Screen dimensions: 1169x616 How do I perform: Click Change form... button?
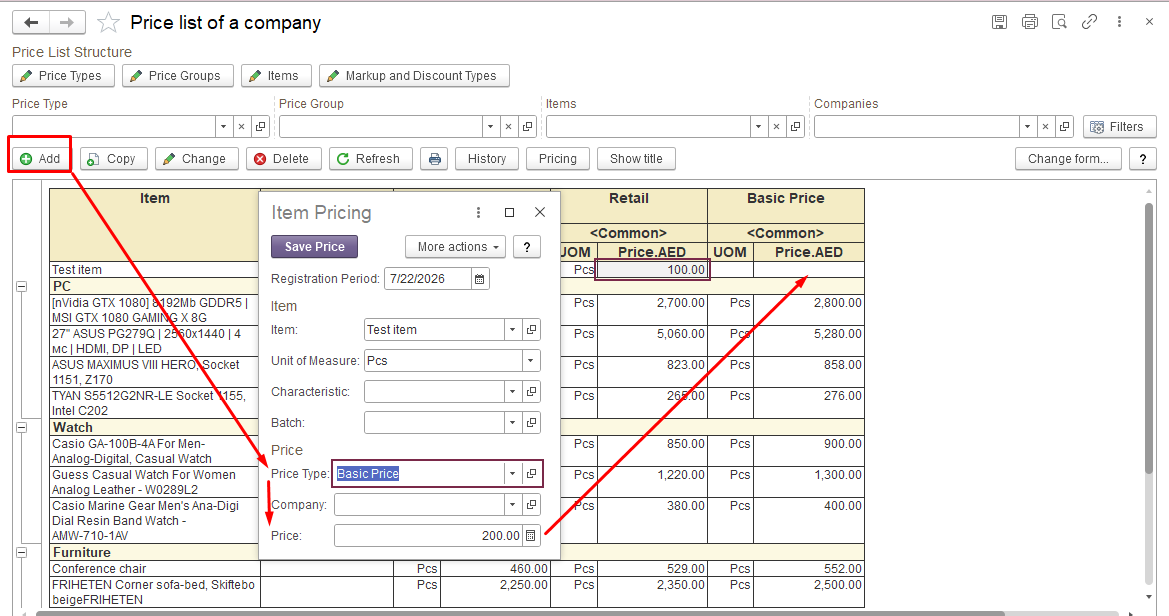pos(1068,159)
